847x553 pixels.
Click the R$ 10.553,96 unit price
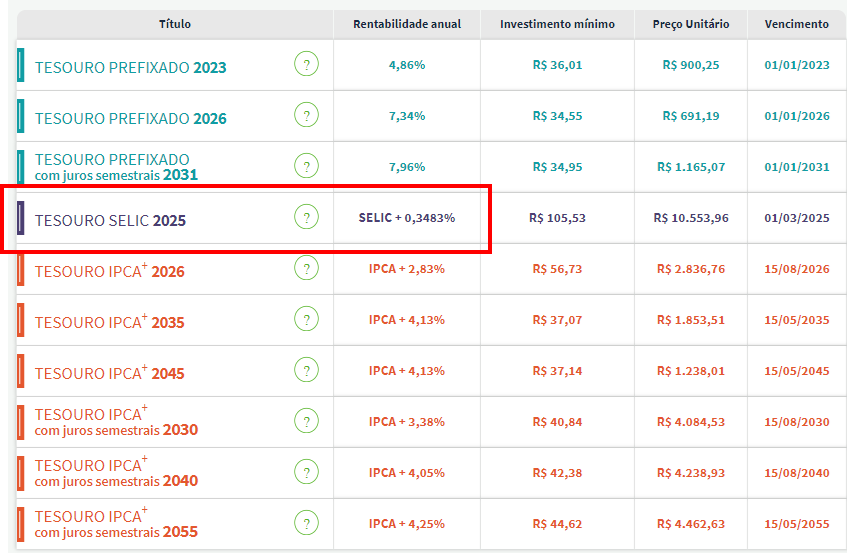click(690, 218)
